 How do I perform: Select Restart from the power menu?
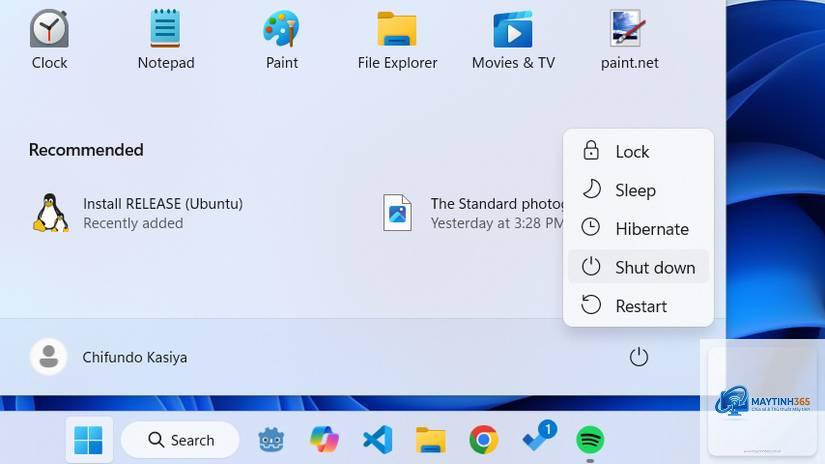tap(638, 306)
